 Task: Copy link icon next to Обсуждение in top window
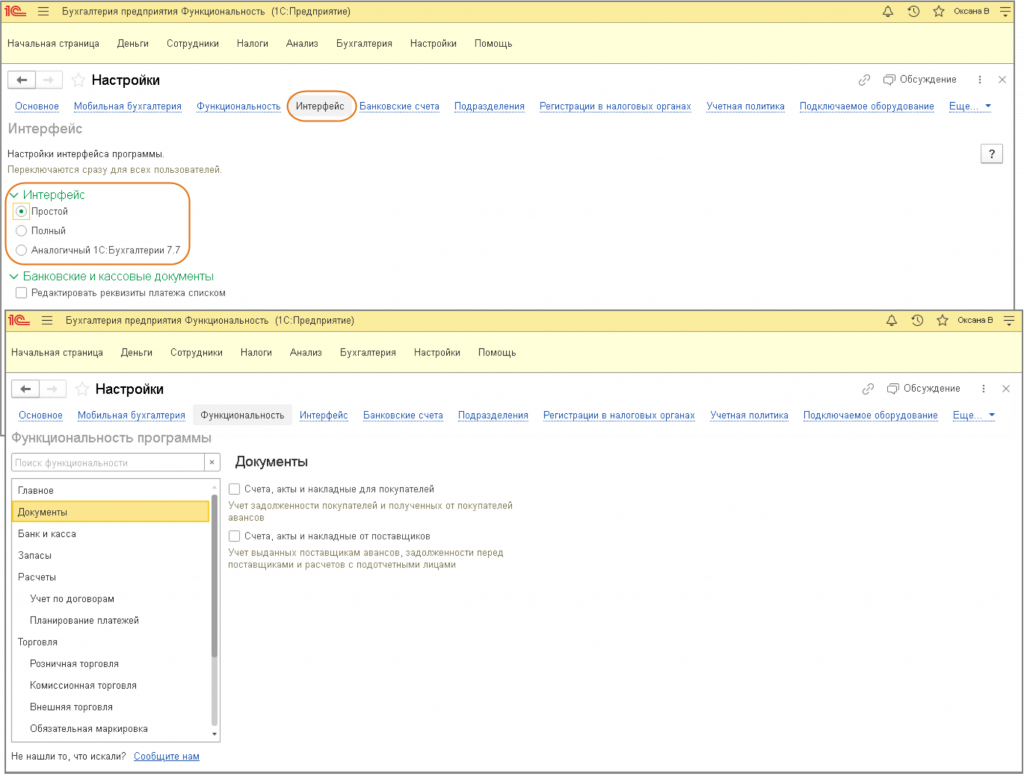(x=865, y=80)
